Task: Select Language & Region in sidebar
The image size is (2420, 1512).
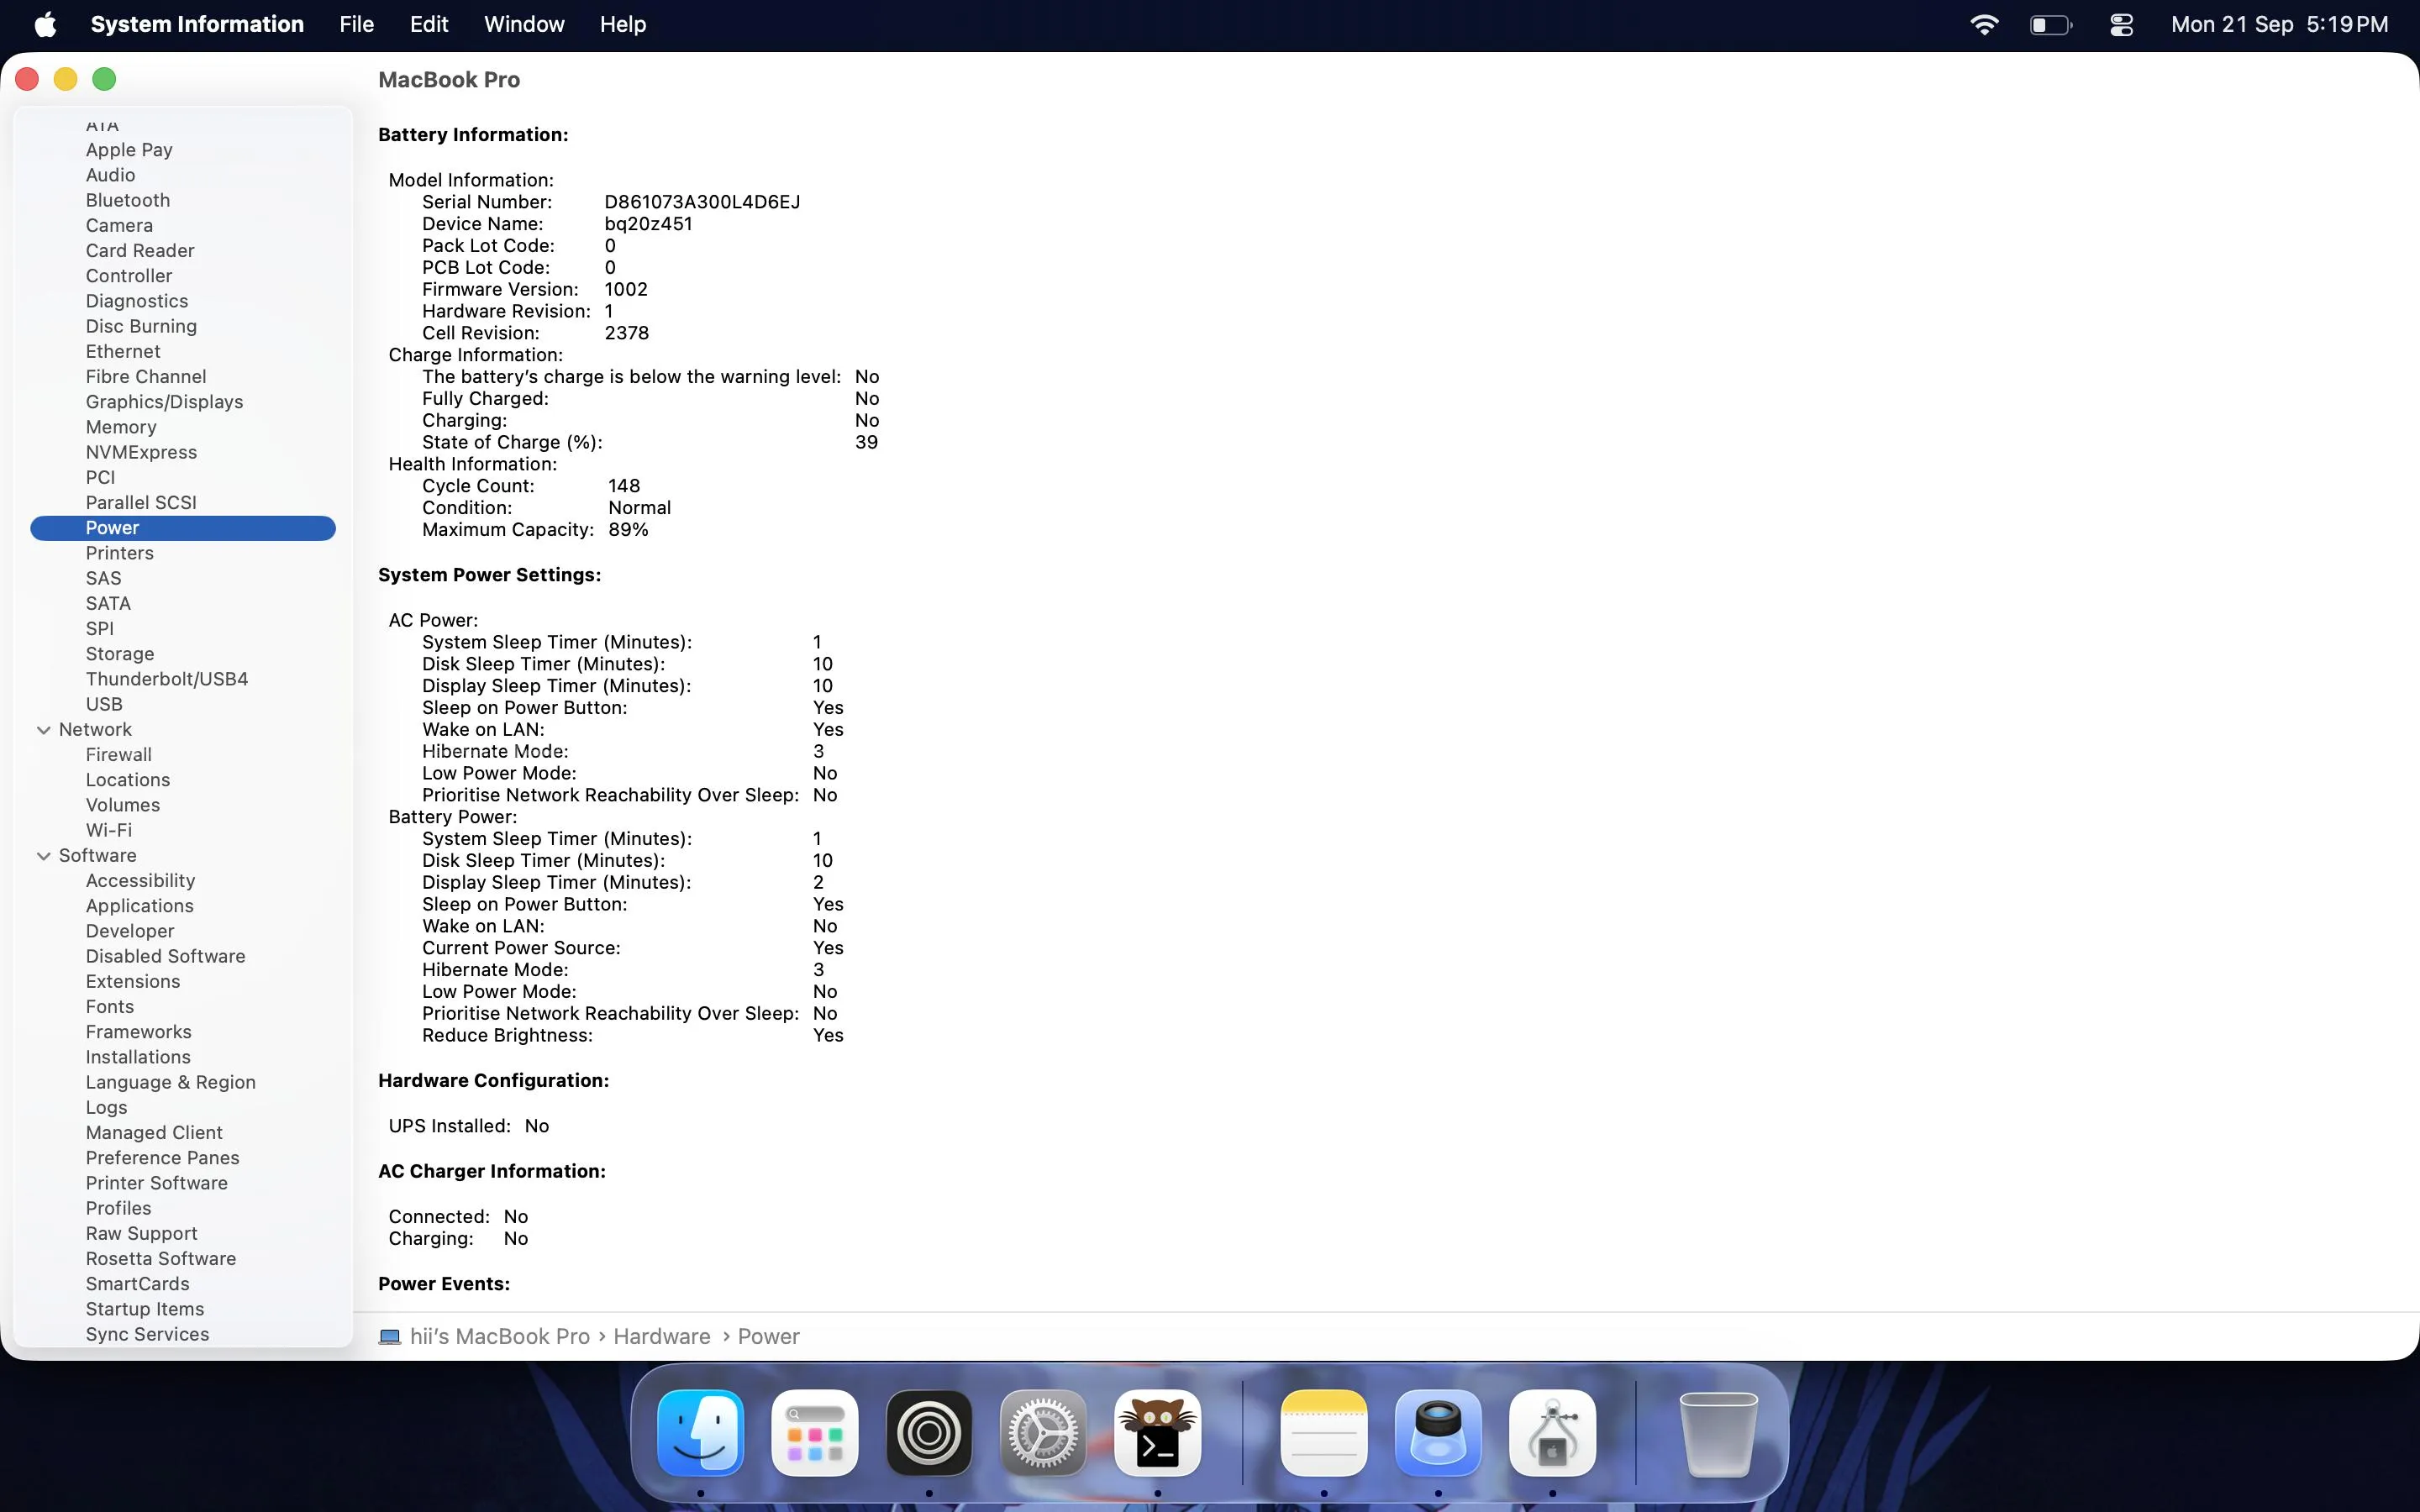Action: 171,1082
